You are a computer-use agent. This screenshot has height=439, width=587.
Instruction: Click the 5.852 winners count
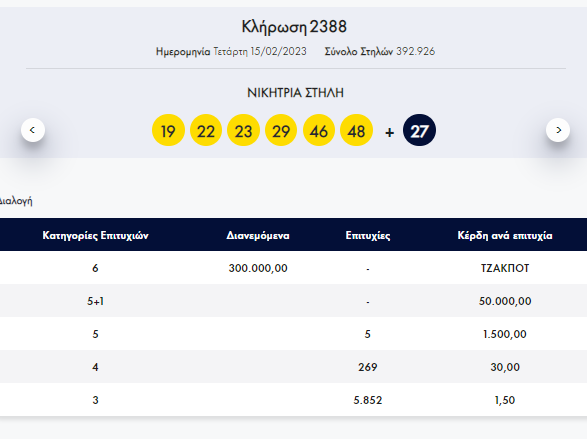(368, 400)
